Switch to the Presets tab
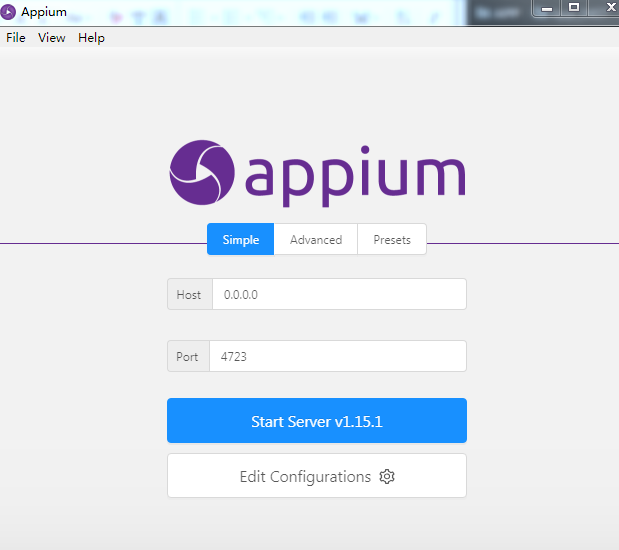Image resolution: width=619 pixels, height=550 pixels. click(x=392, y=239)
